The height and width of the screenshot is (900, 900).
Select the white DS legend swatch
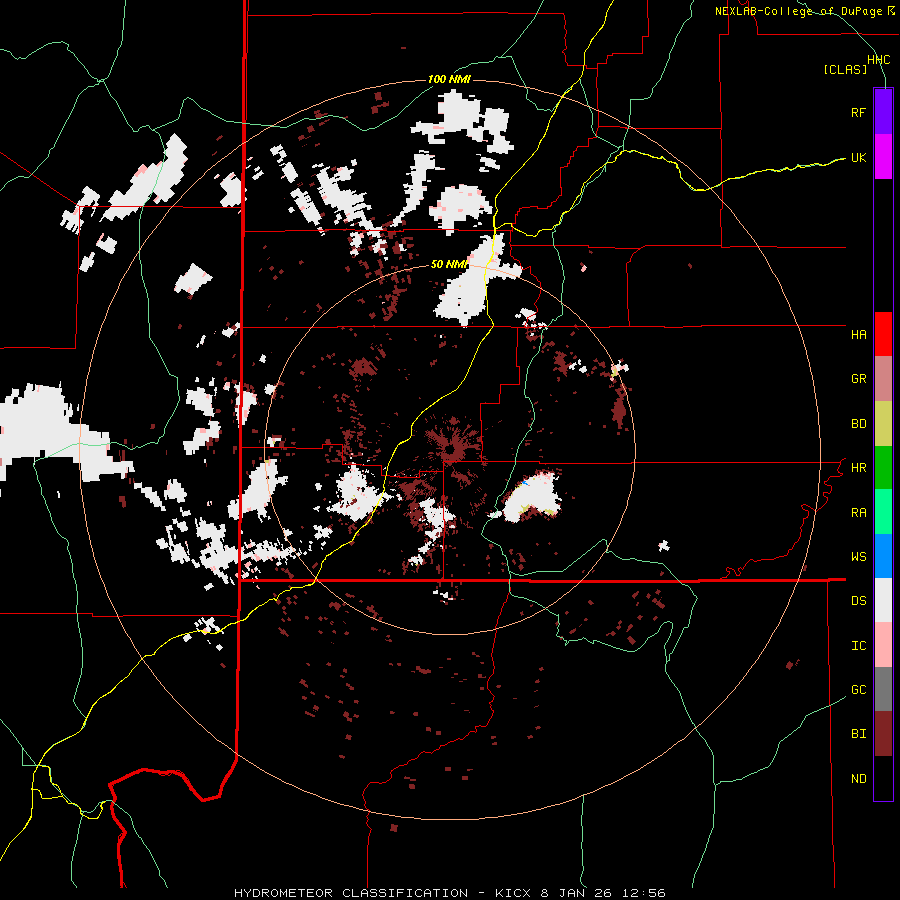coord(883,600)
